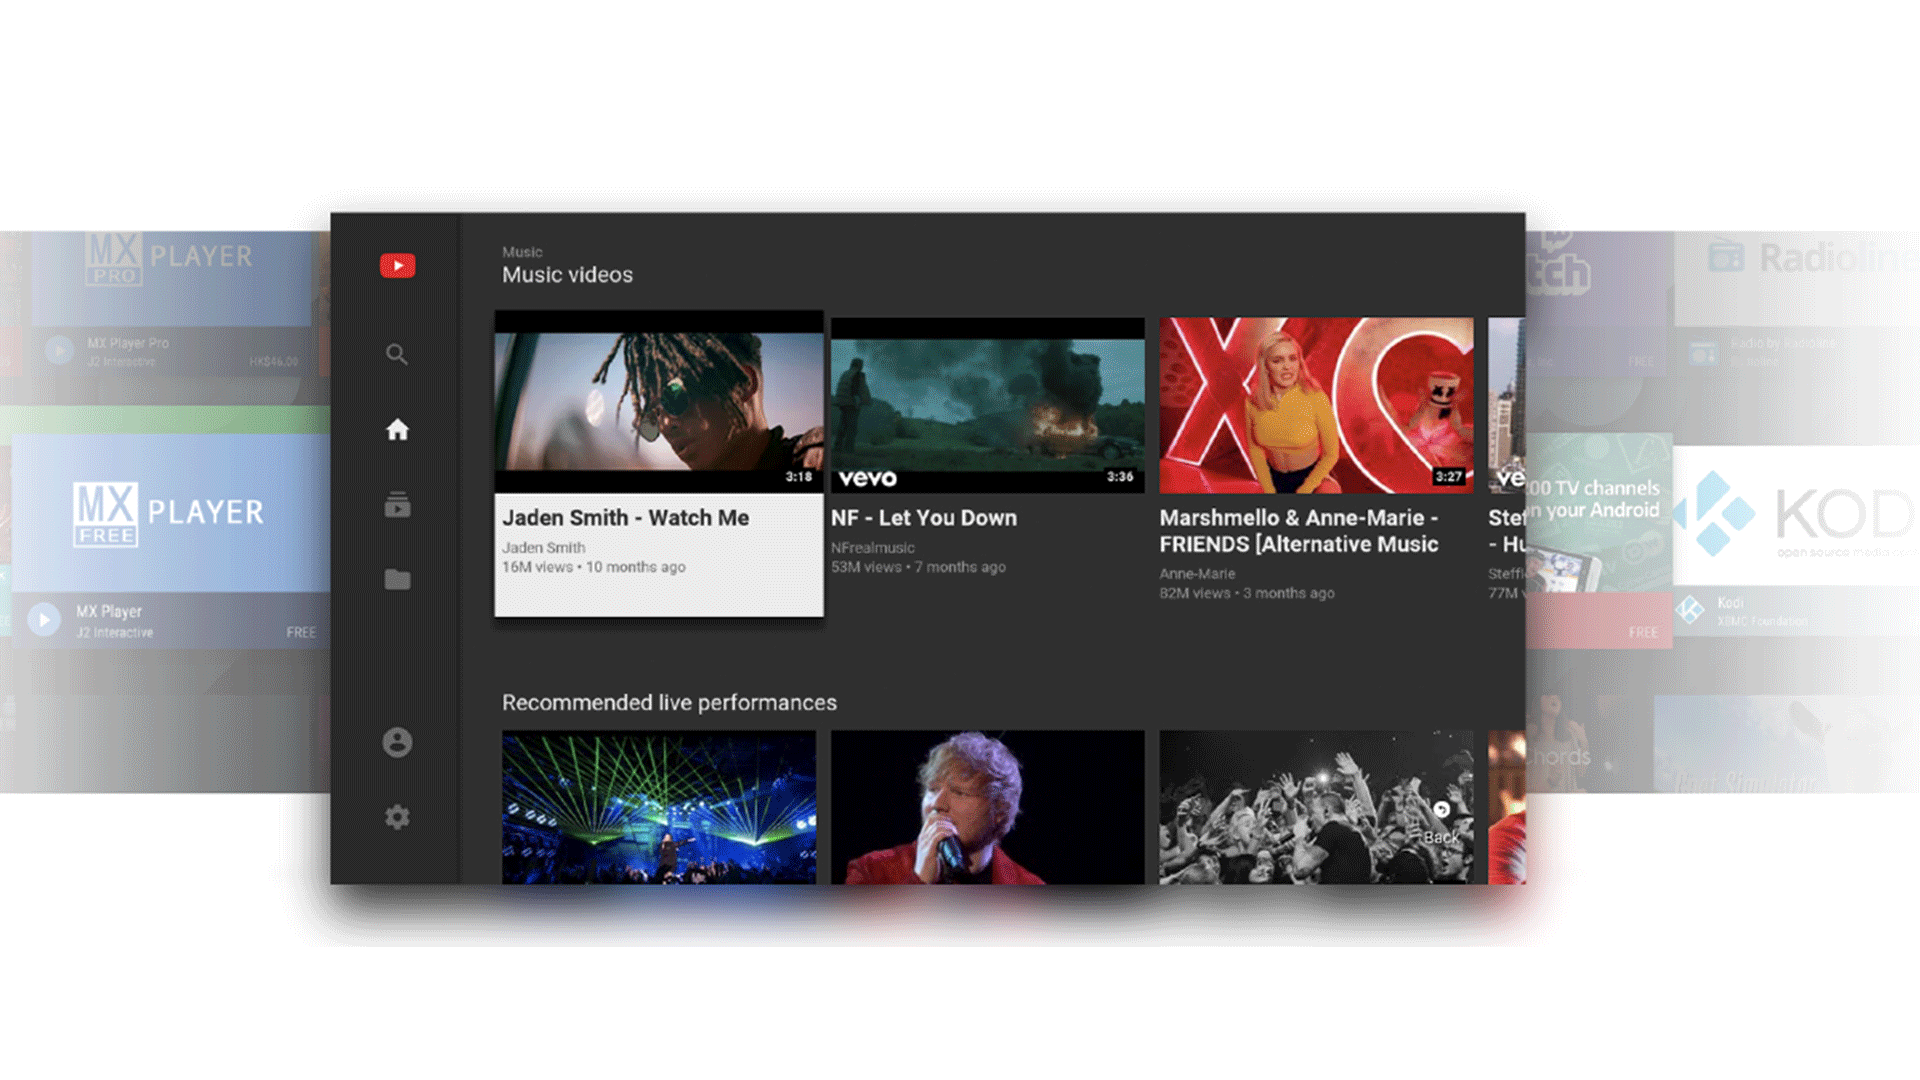Select the Music videos section heading
This screenshot has height=1080, width=1920.
coord(567,275)
